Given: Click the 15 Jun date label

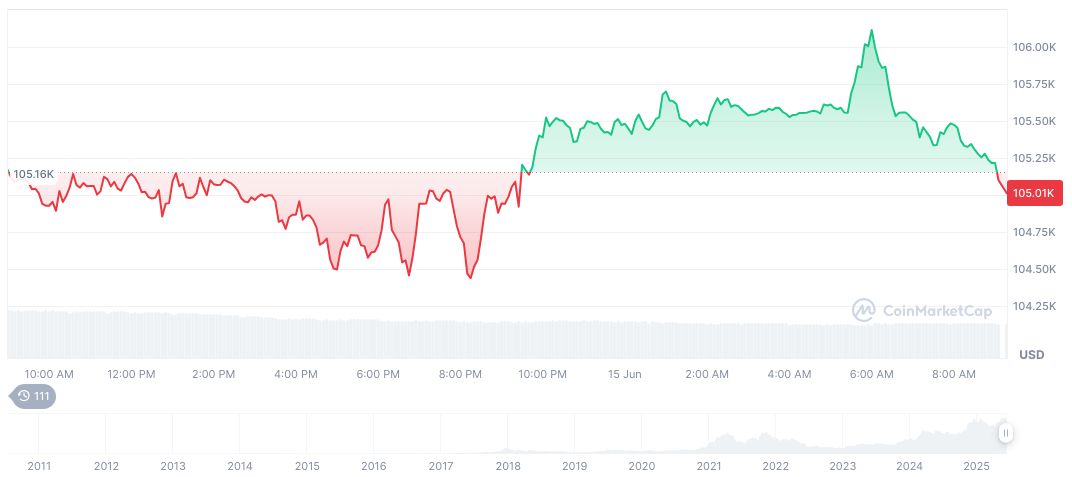Looking at the screenshot, I should pyautogui.click(x=624, y=374).
